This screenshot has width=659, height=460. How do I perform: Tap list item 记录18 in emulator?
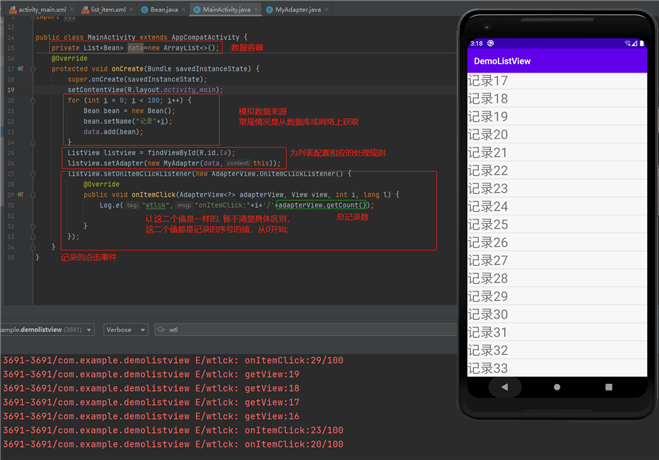557,99
